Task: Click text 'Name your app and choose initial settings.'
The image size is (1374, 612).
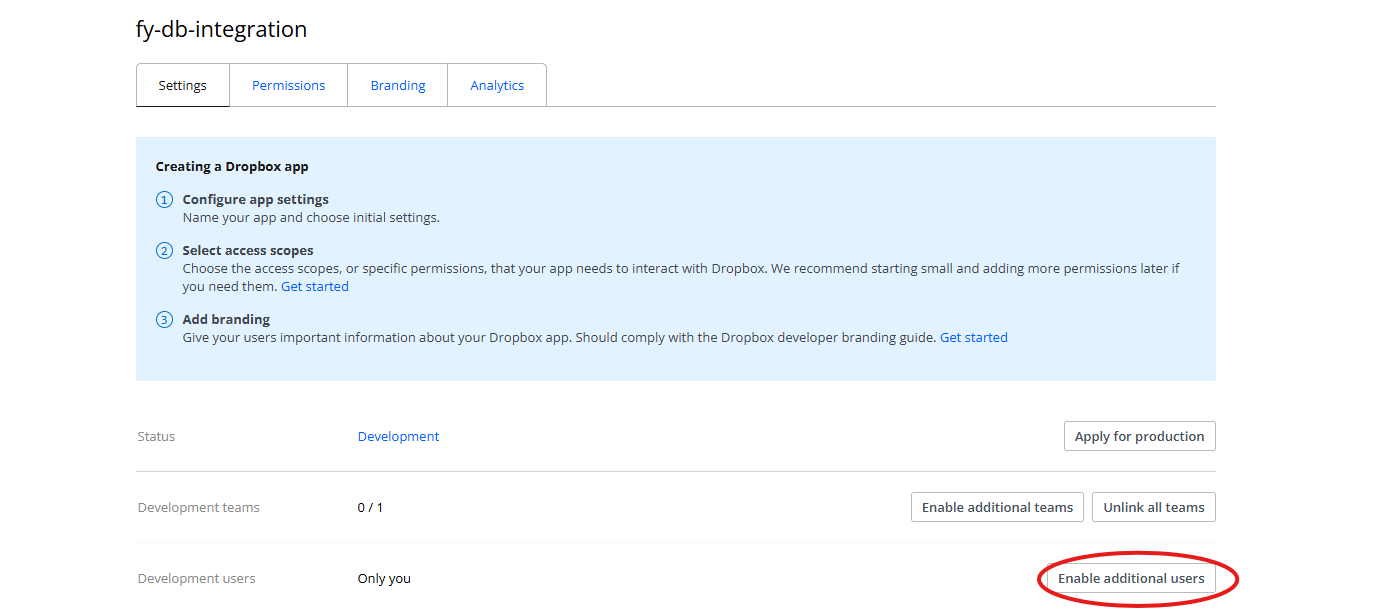Action: click(311, 217)
